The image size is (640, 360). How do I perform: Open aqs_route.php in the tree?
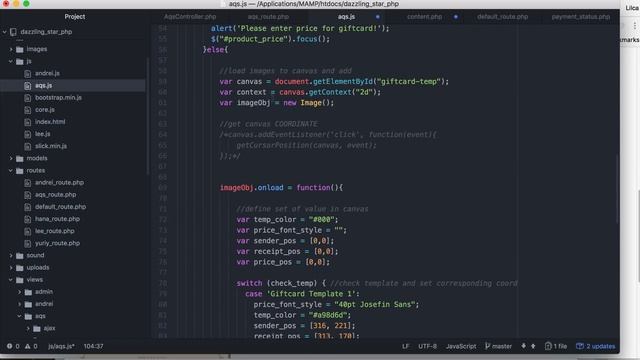[56, 195]
